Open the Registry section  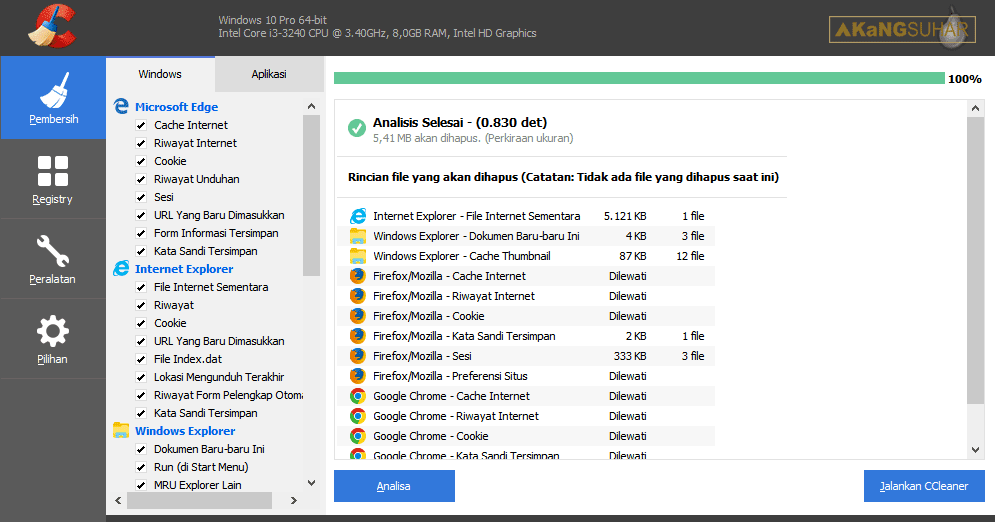coord(53,179)
